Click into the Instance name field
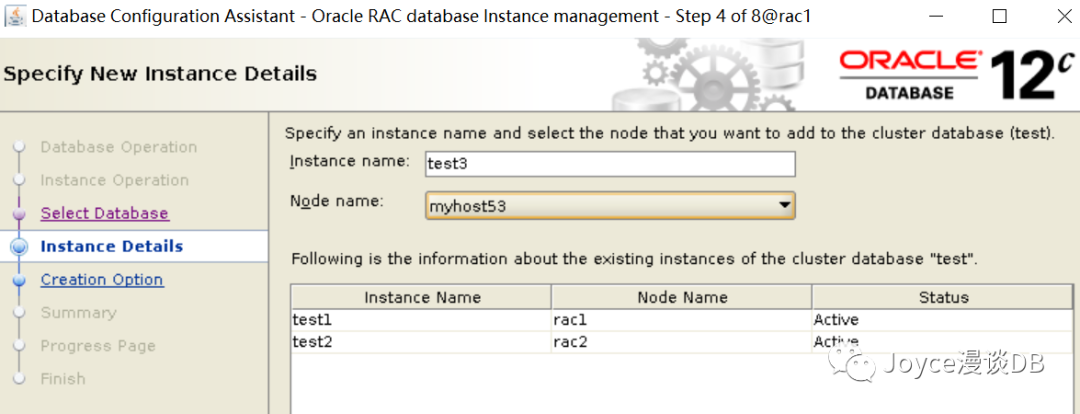The image size is (1080, 414). tap(610, 163)
